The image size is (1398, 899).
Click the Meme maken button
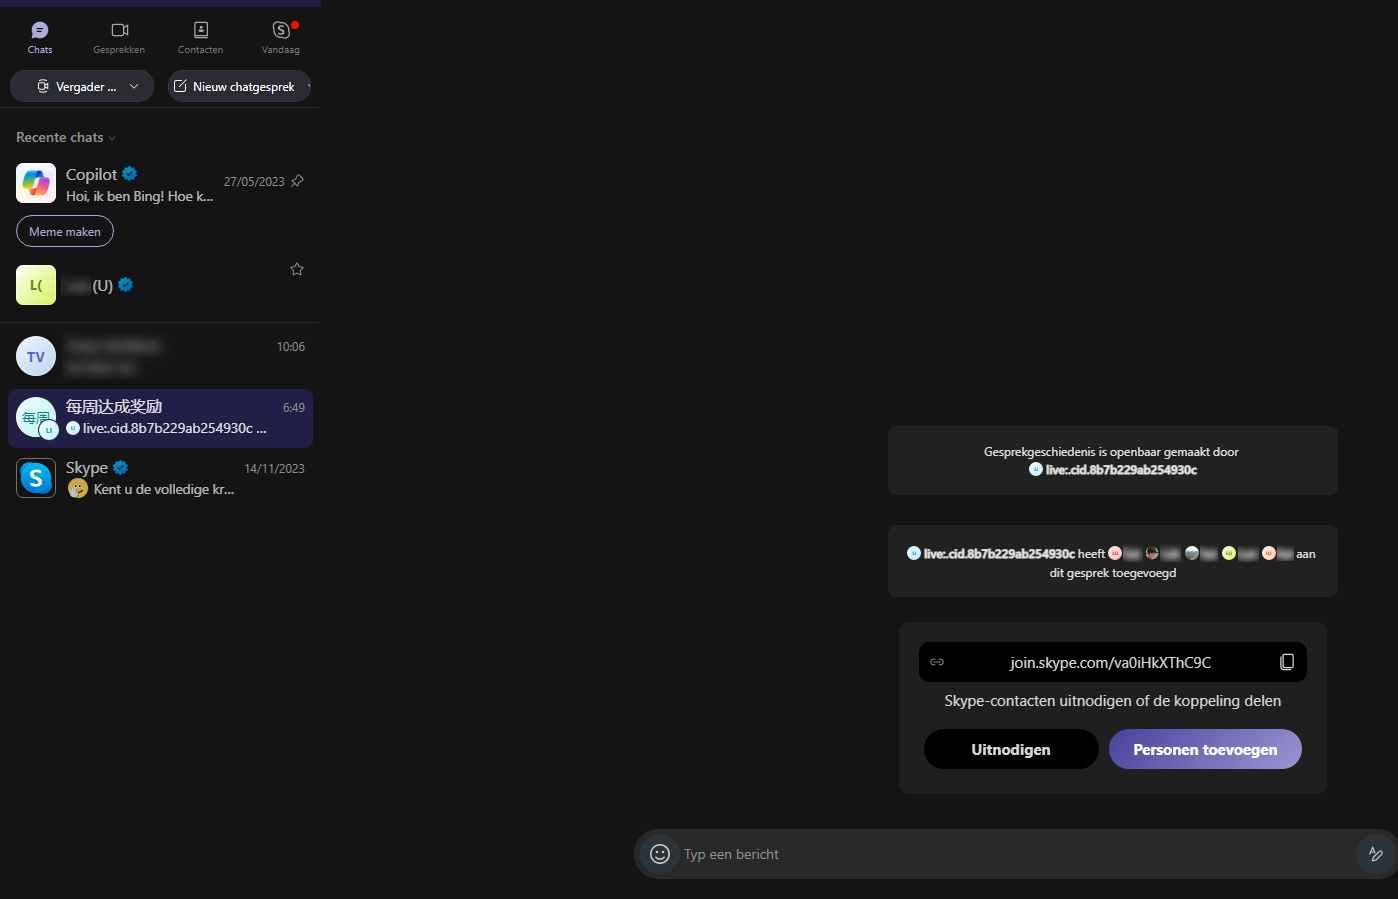pos(65,231)
